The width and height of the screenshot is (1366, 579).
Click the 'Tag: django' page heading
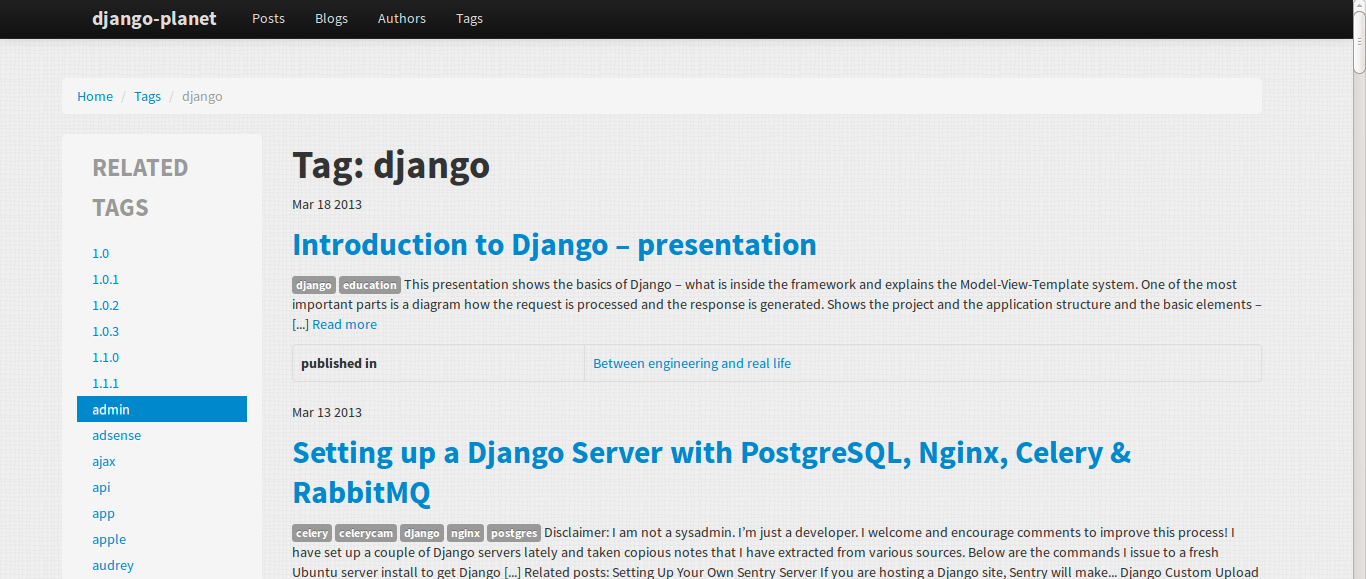[391, 165]
